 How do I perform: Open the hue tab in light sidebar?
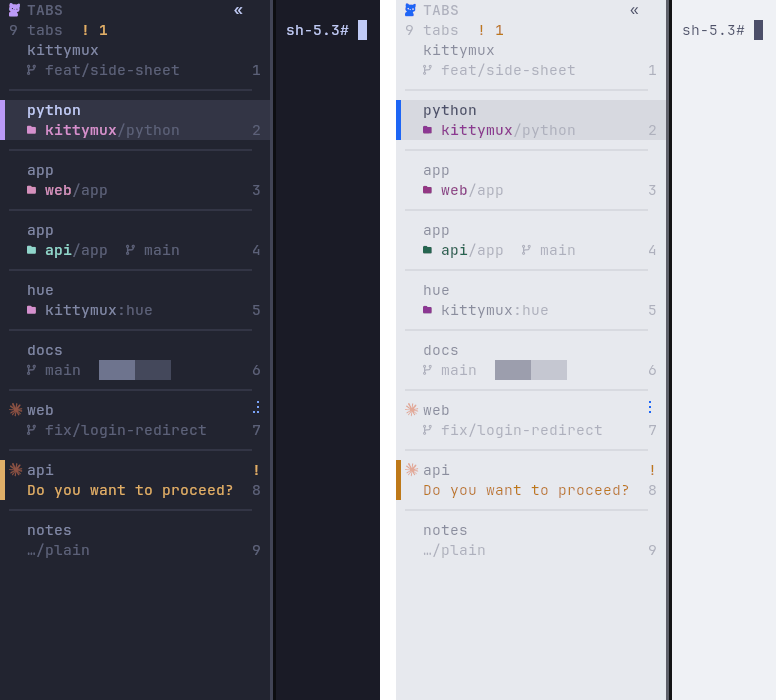(531, 300)
